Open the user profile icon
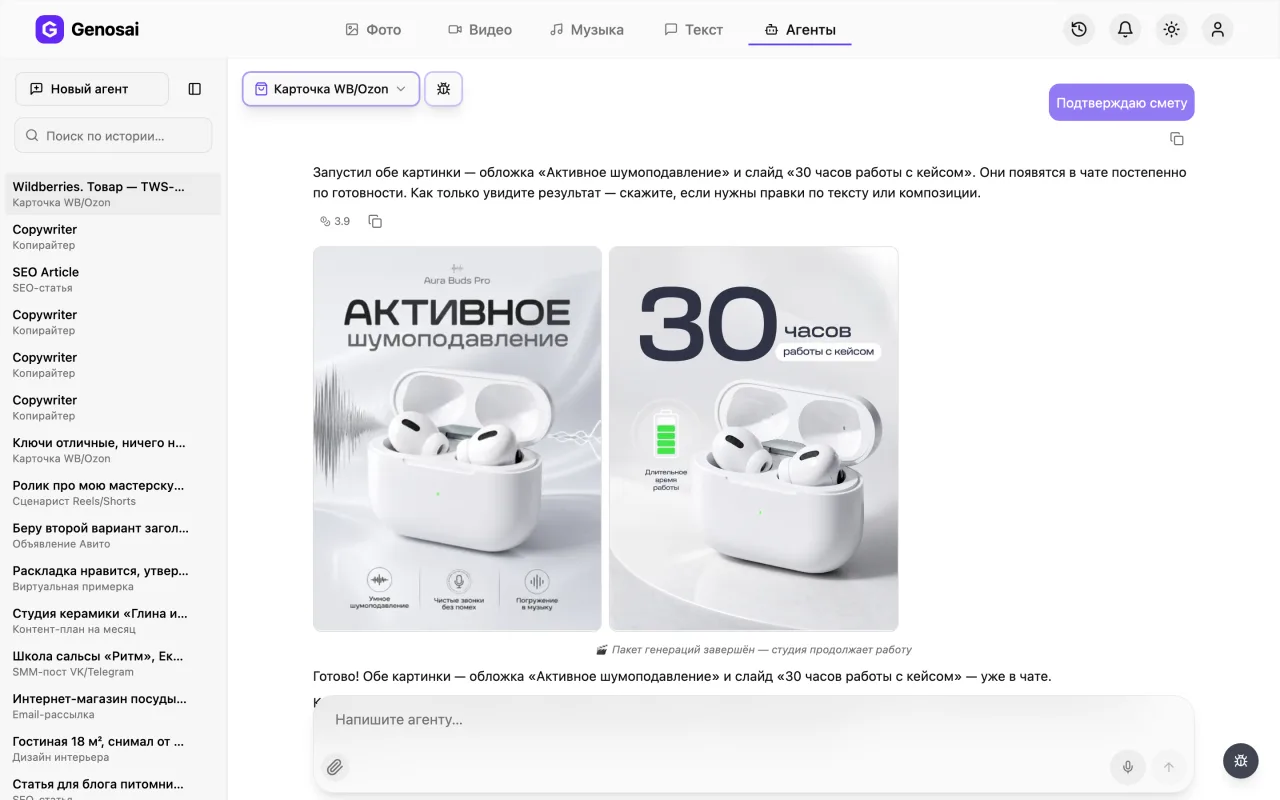This screenshot has height=800, width=1280. [x=1217, y=29]
